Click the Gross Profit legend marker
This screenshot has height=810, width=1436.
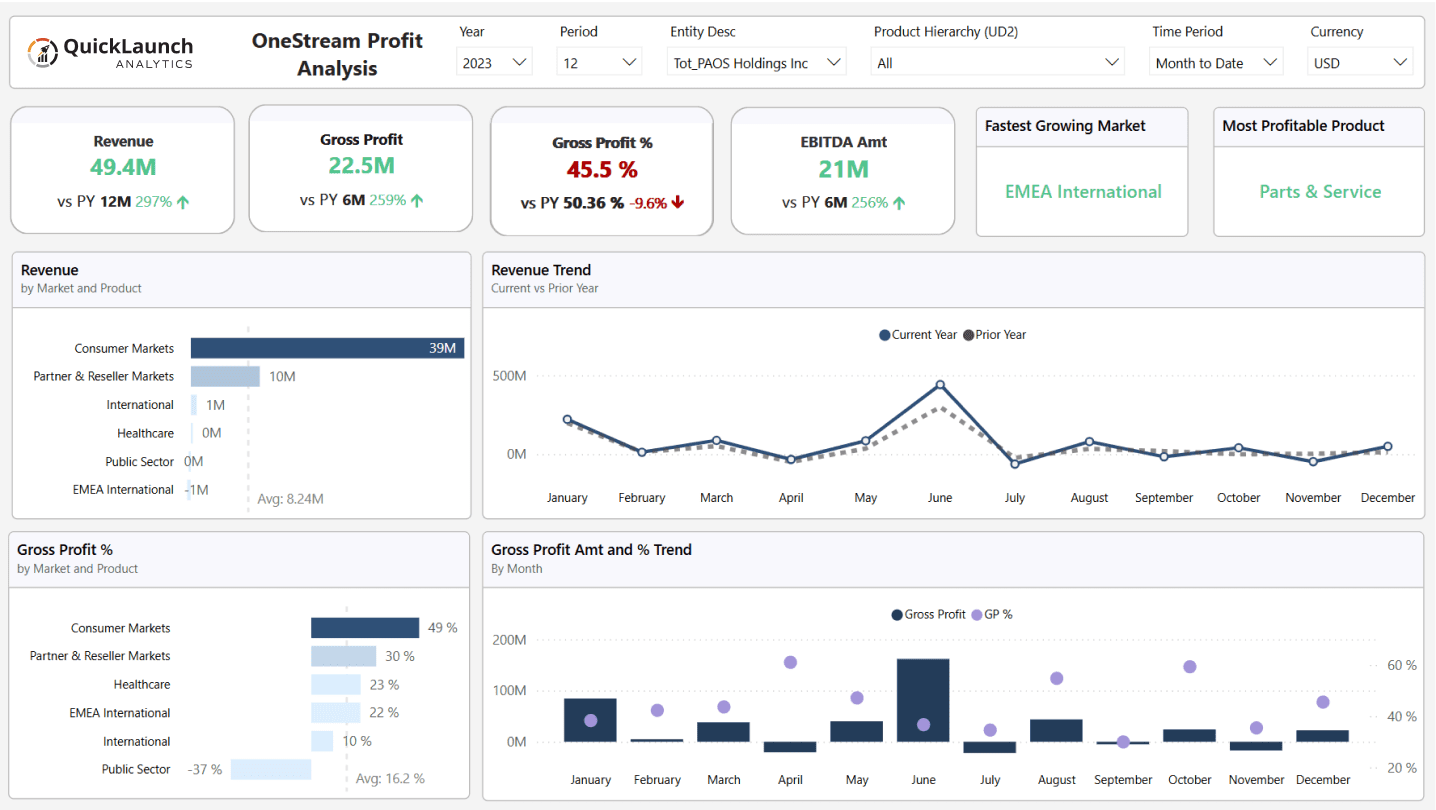point(897,615)
